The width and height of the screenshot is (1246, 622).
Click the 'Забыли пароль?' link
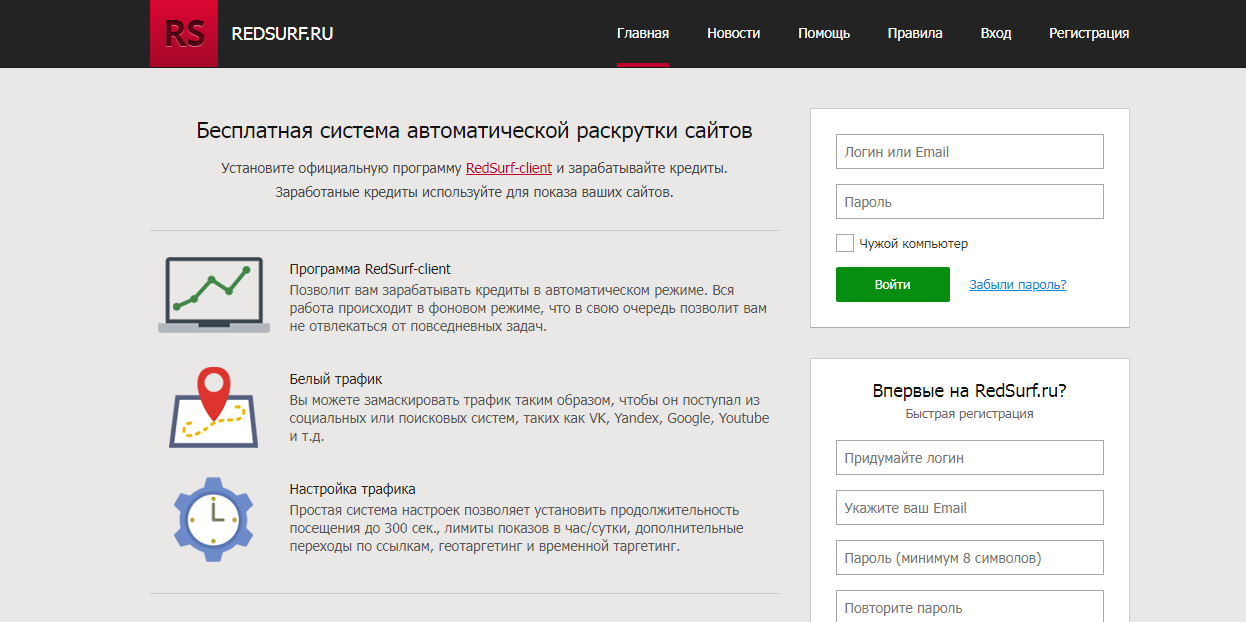(1017, 285)
